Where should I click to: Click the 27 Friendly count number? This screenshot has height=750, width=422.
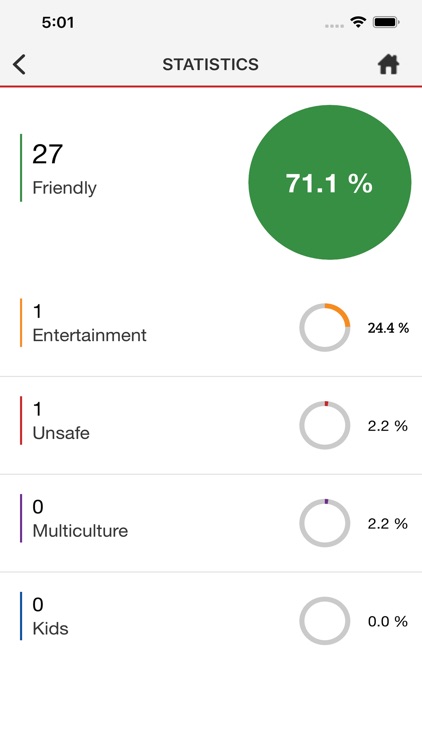coord(47,154)
